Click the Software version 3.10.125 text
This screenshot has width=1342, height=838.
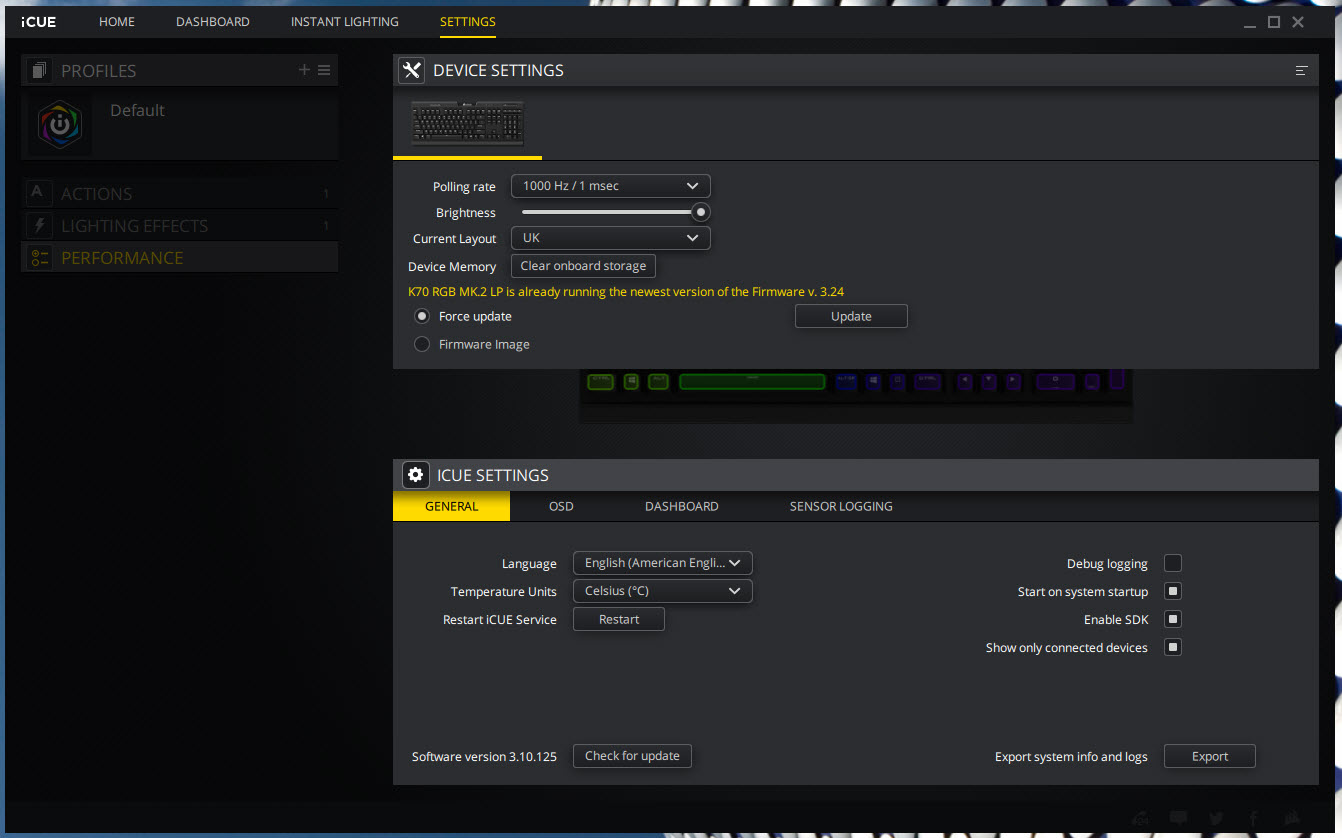click(x=484, y=757)
